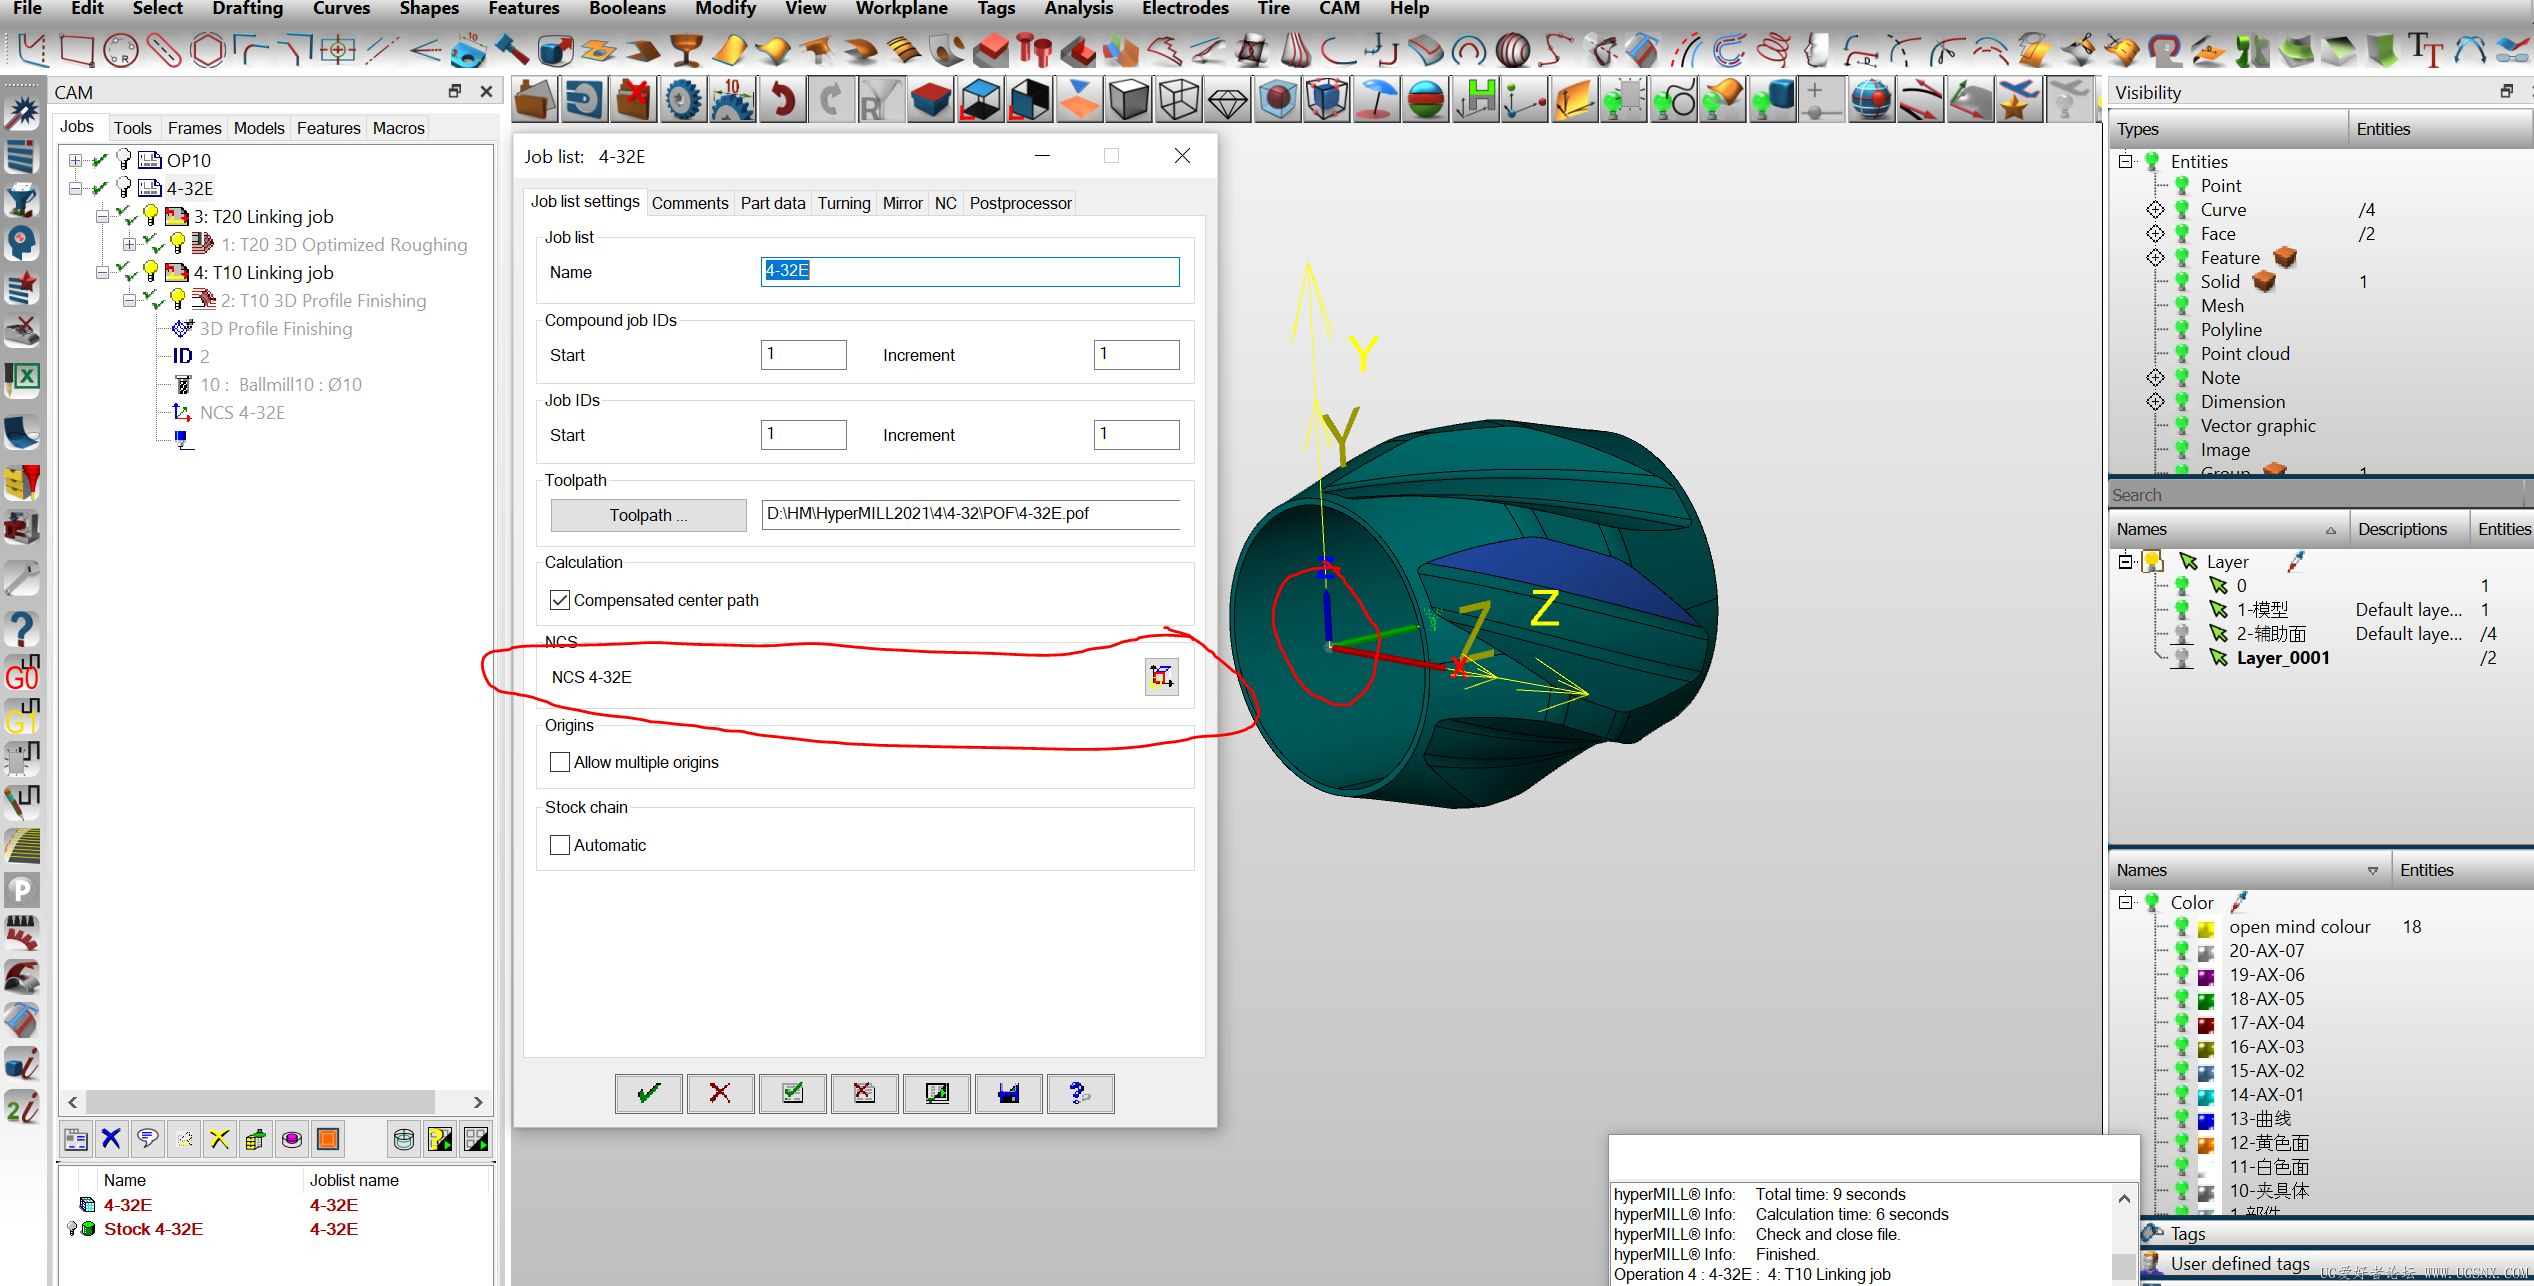Click the Toolpath ... button

[648, 515]
